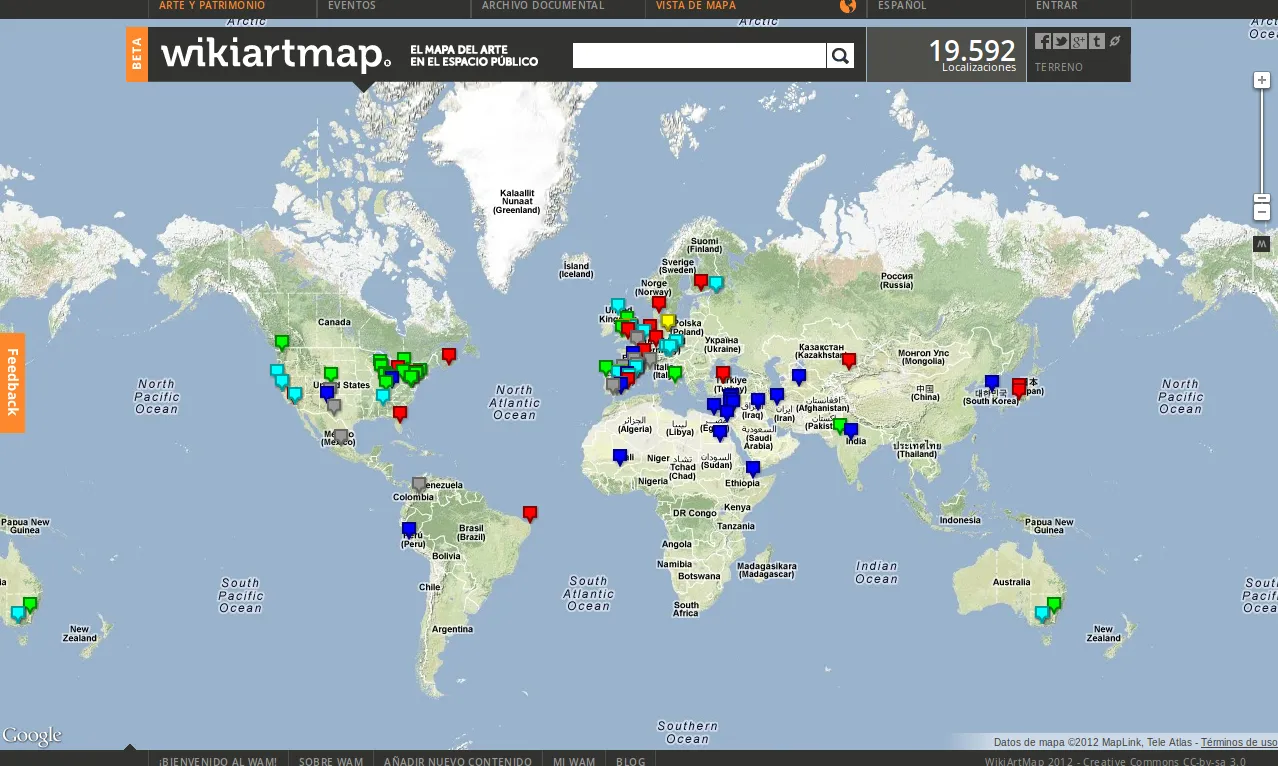Open the blue marker over South Korea
This screenshot has height=766, width=1278.
click(x=992, y=382)
